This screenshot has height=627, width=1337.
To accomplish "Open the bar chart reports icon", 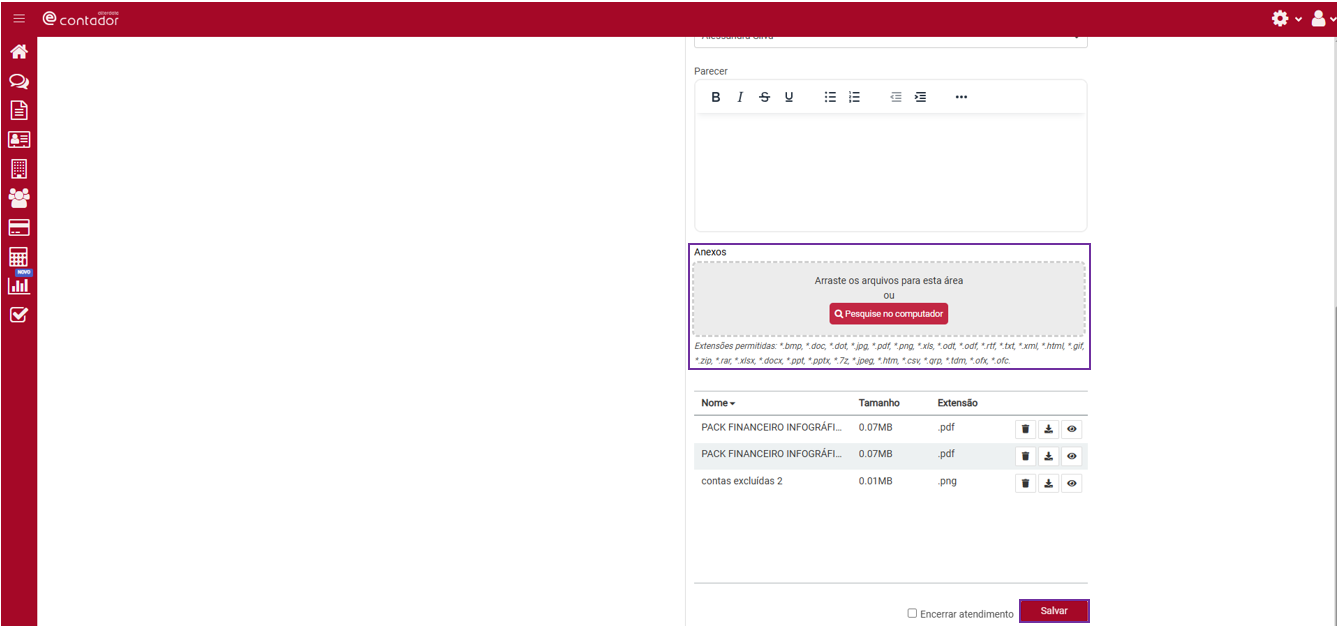I will (x=18, y=286).
